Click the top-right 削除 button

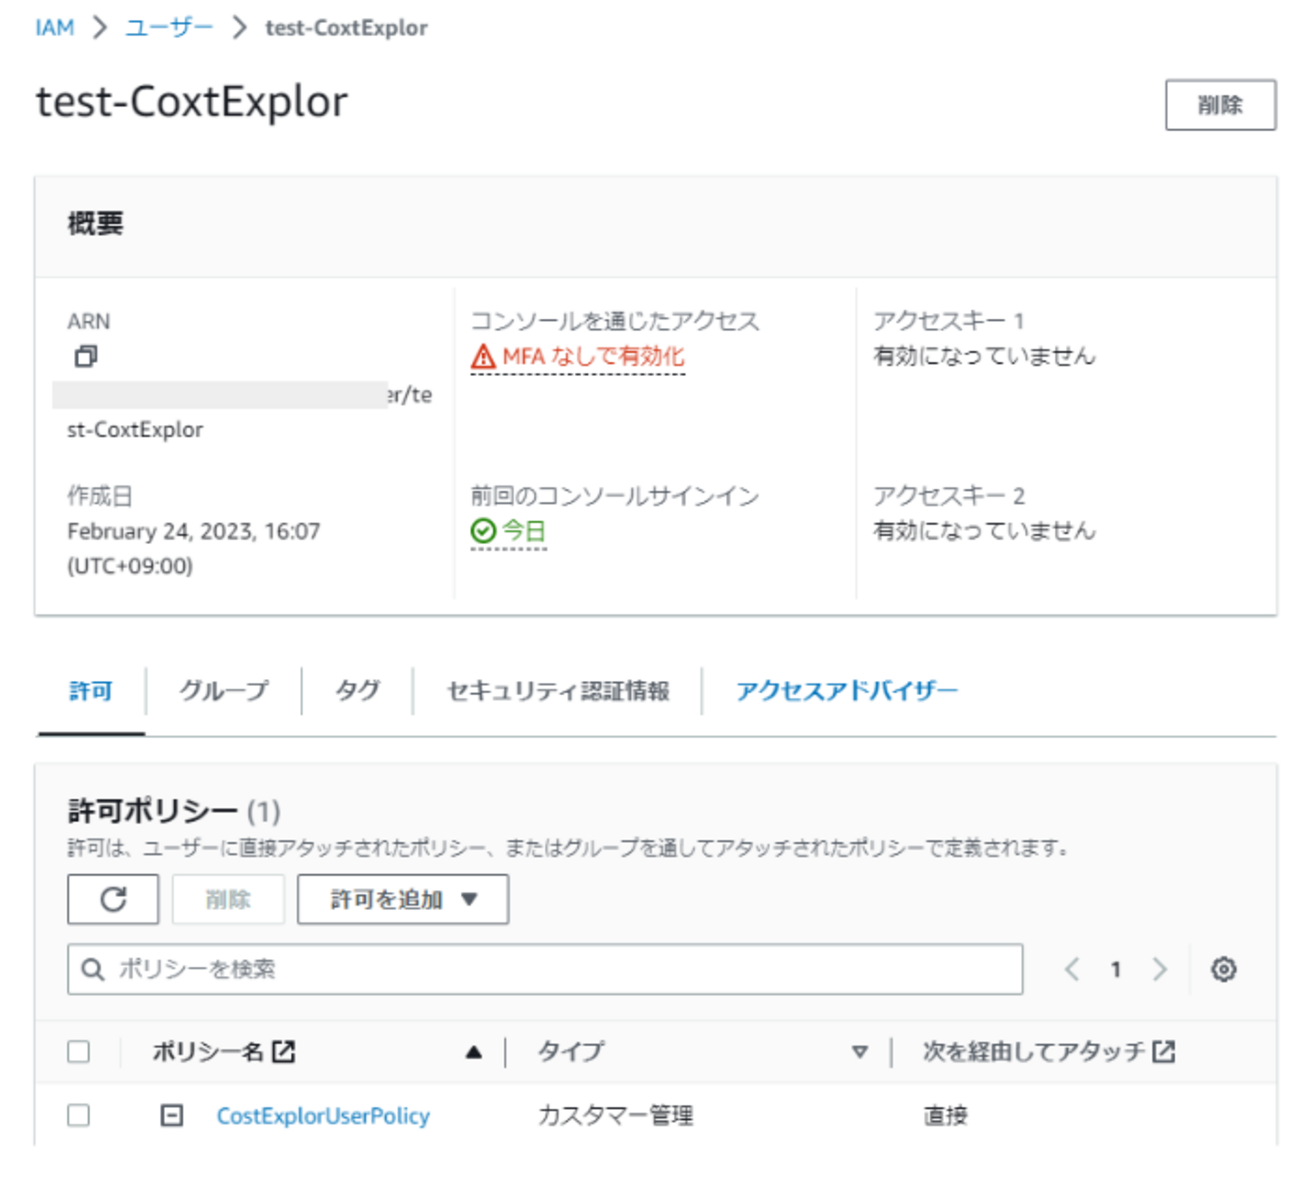(1219, 105)
